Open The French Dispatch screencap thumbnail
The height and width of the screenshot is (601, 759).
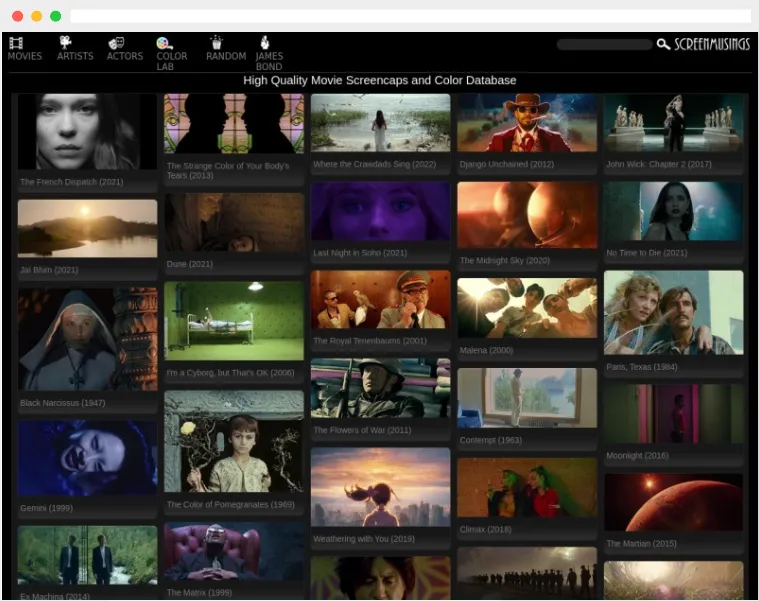coord(88,132)
